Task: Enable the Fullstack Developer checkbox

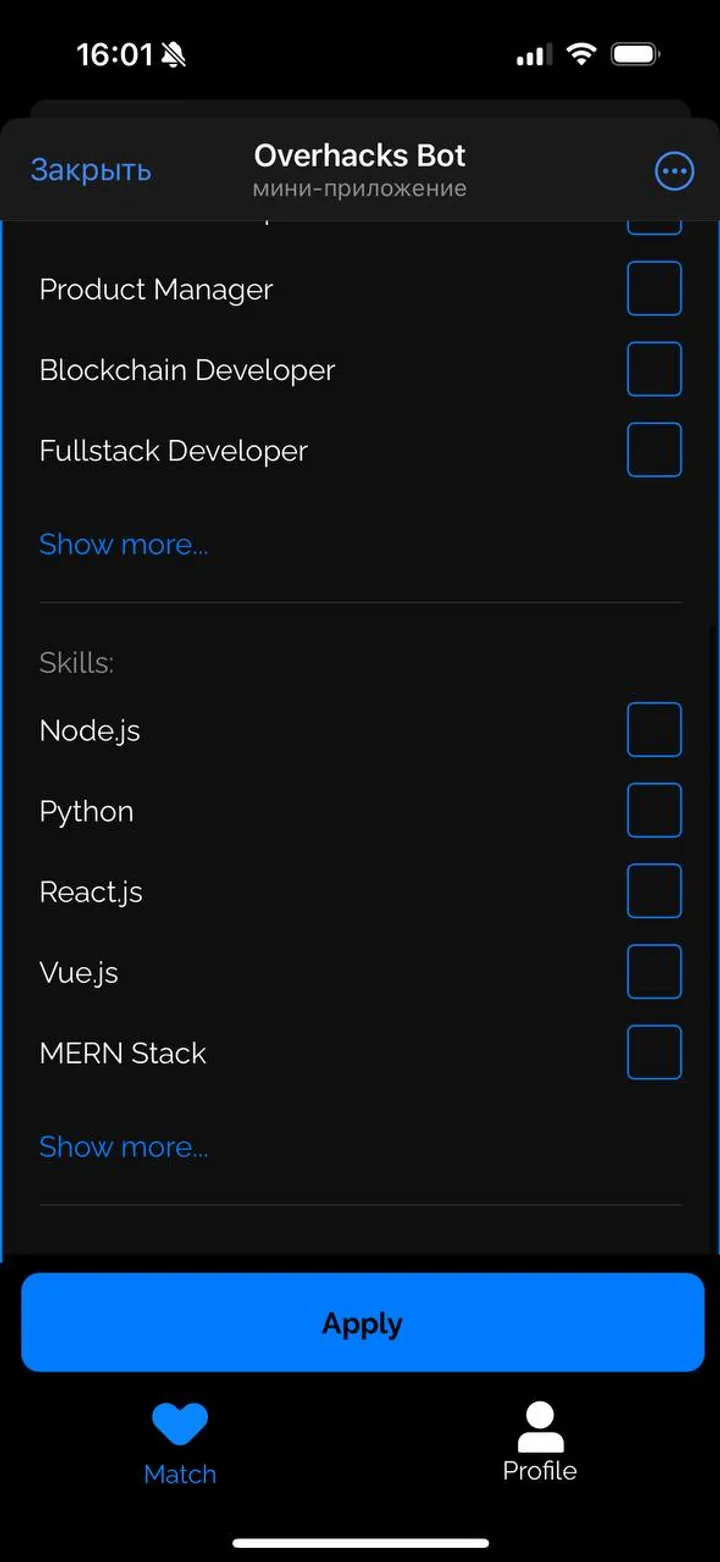Action: click(x=654, y=450)
